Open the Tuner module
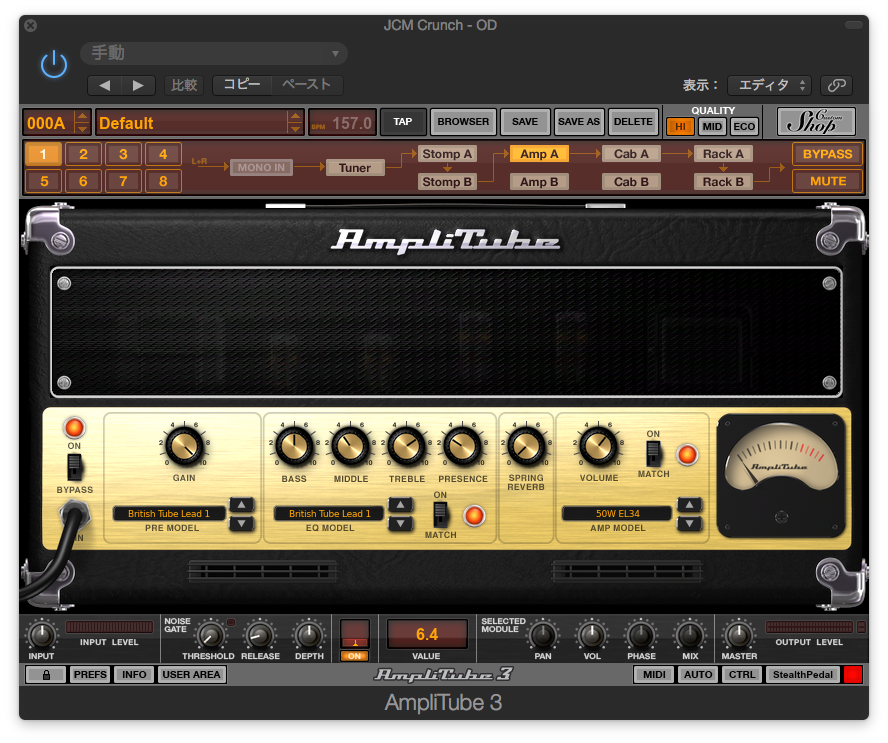 point(355,168)
